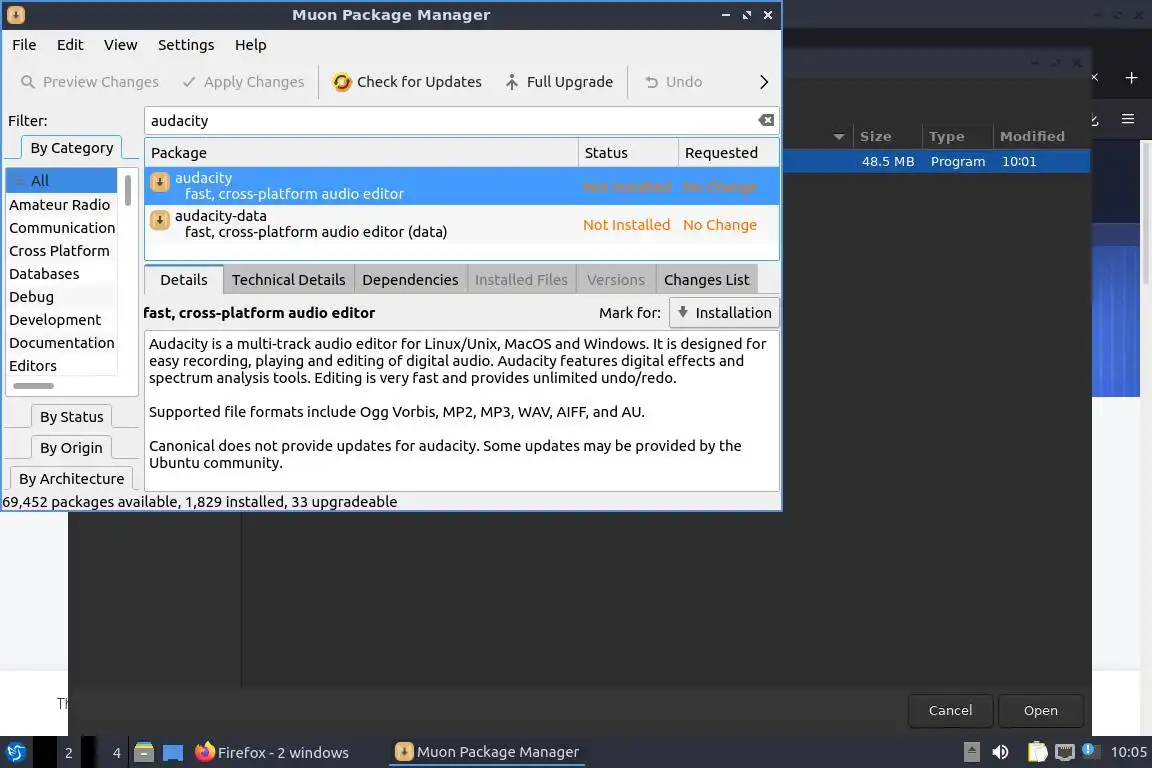Open the Lubuntu start menu icon
Screen dimensions: 1152x768
click(15, 753)
